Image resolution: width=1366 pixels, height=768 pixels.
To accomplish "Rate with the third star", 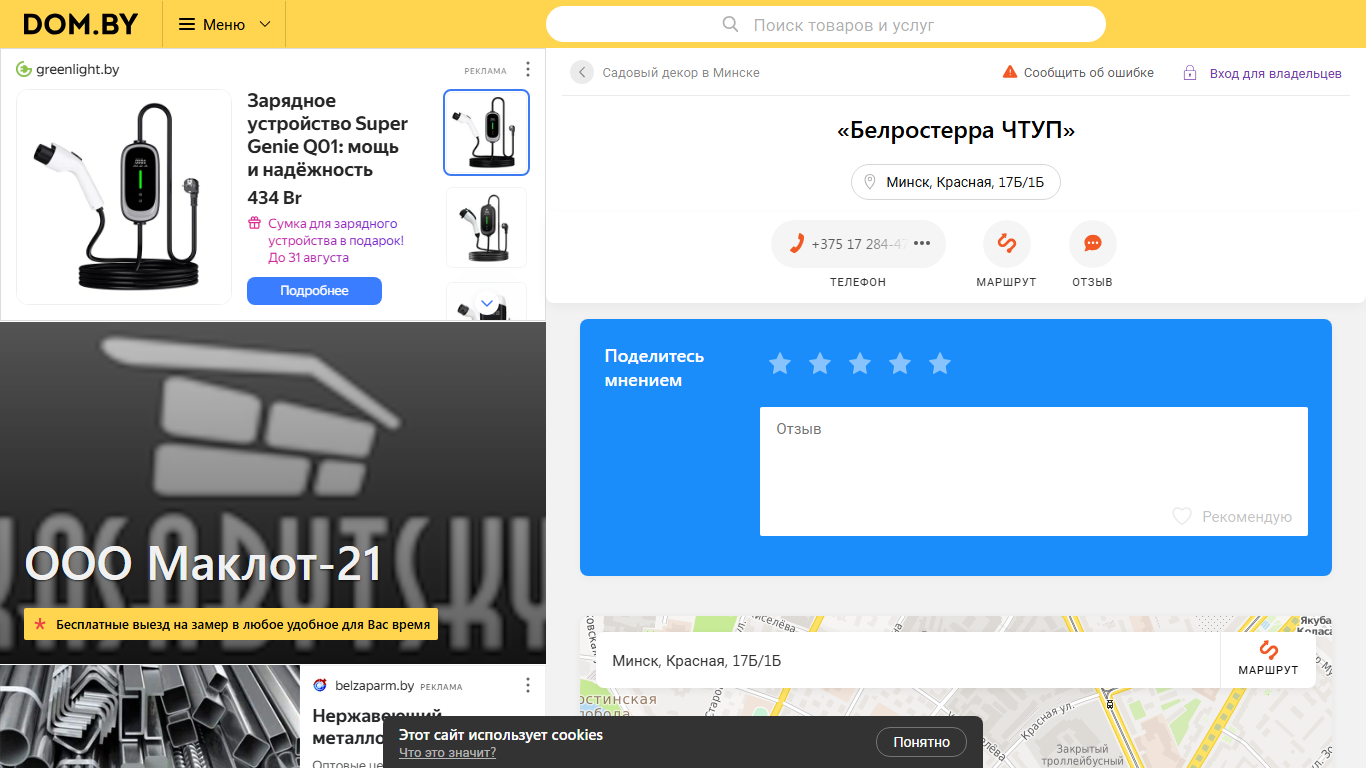I will tap(860, 363).
